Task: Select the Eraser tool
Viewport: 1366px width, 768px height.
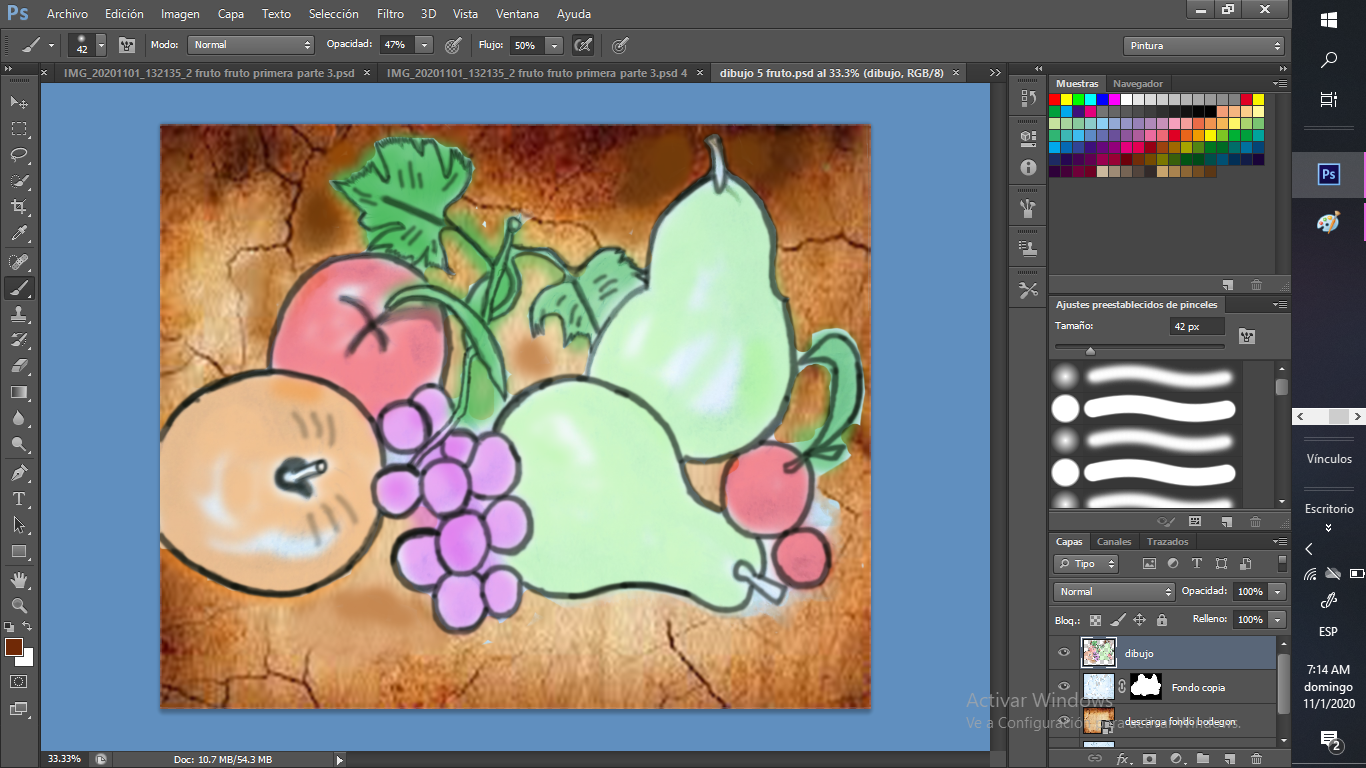Action: [x=19, y=366]
